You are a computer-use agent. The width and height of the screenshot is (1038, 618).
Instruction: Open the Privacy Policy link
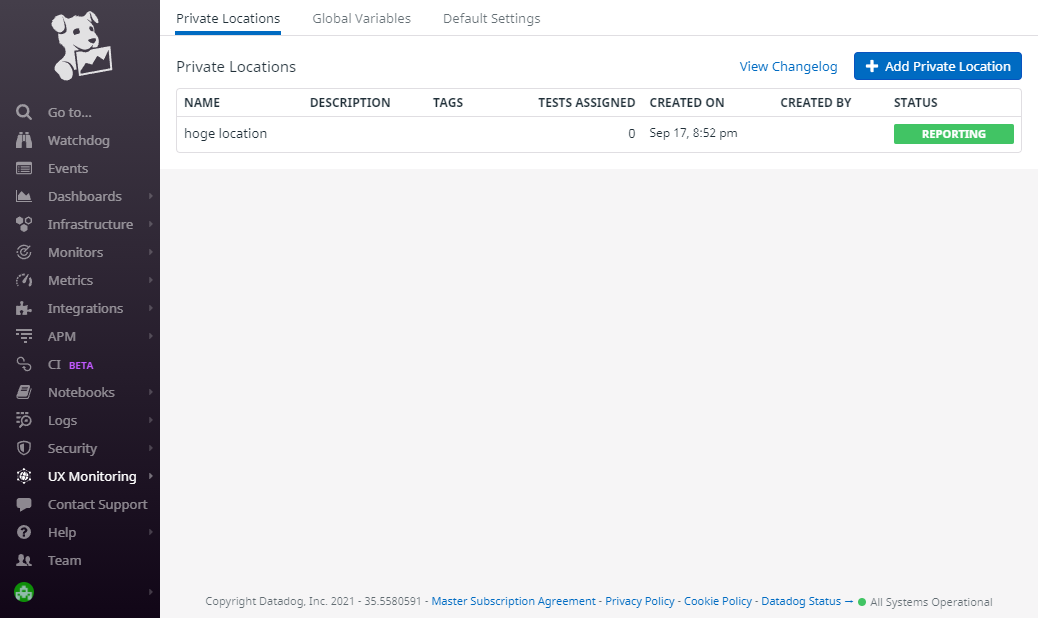639,601
